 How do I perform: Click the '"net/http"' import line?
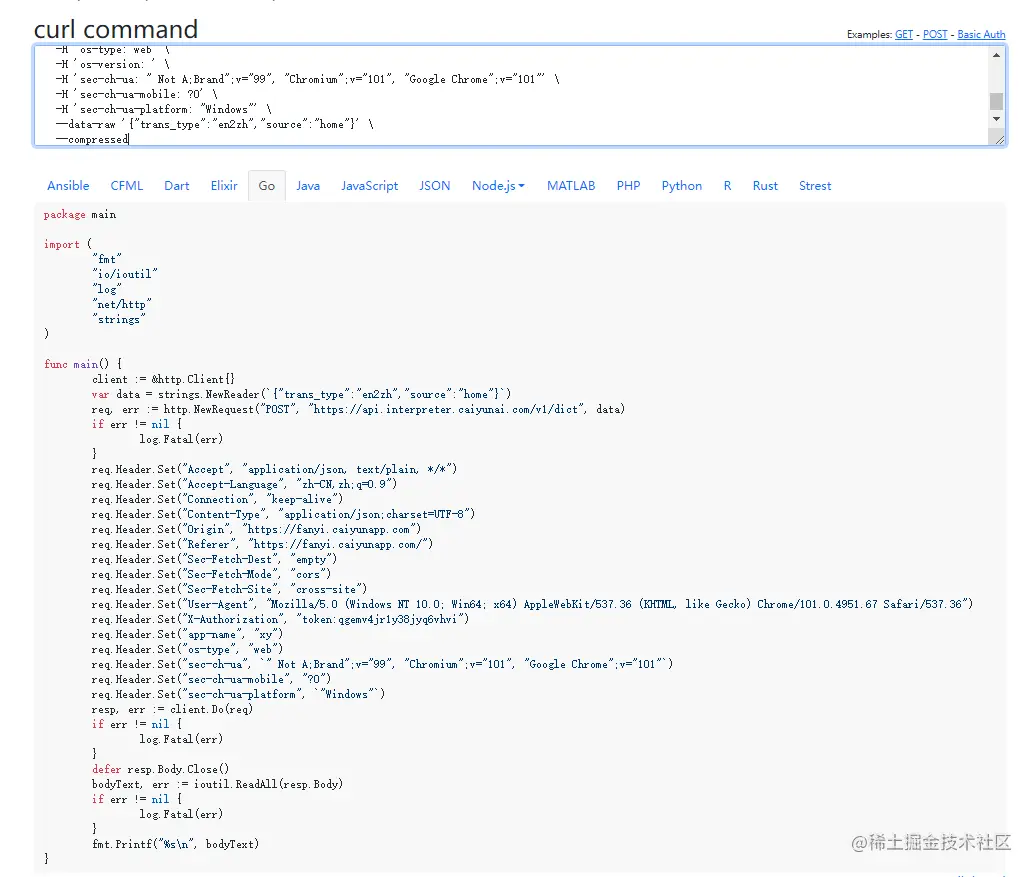tap(122, 304)
